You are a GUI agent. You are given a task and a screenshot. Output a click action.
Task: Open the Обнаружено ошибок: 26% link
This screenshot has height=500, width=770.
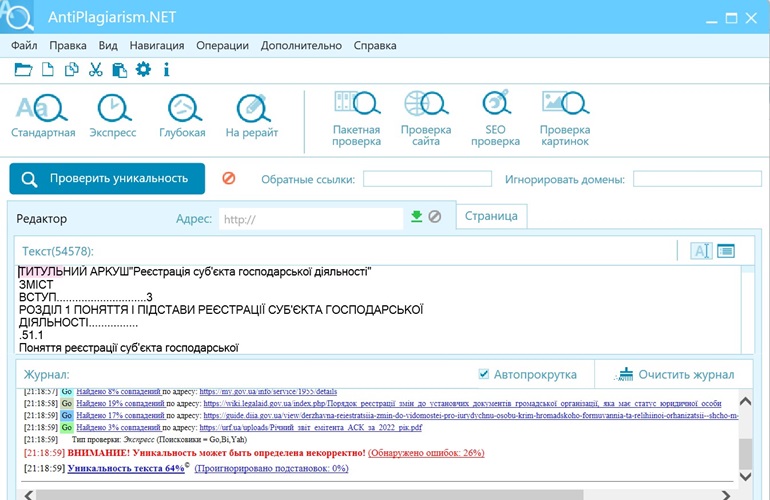click(426, 453)
